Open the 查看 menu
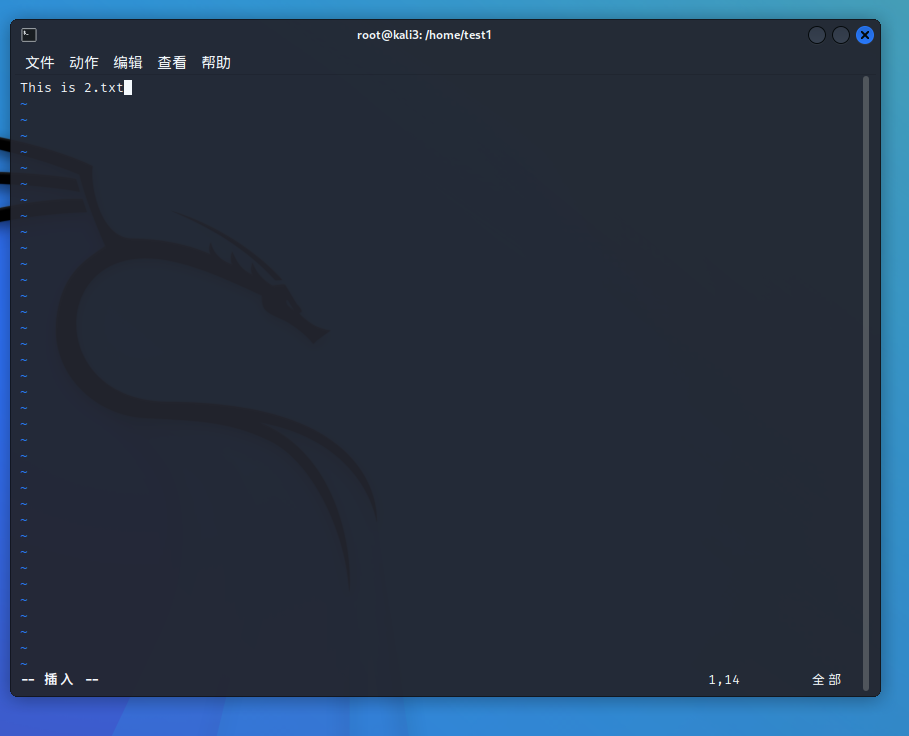Screen dimensions: 909x736 [x=172, y=63]
